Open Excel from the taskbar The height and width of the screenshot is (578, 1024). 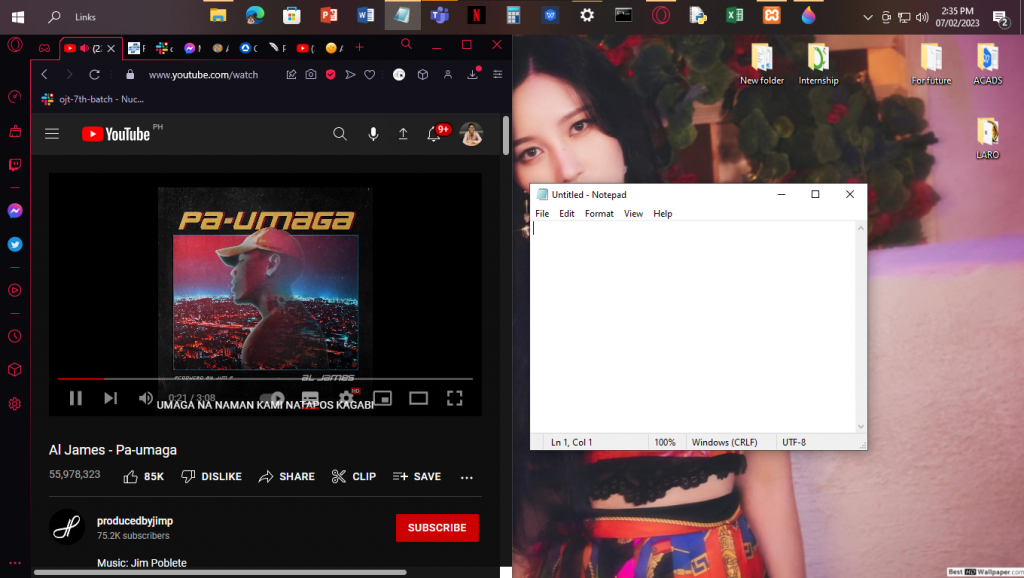click(735, 15)
